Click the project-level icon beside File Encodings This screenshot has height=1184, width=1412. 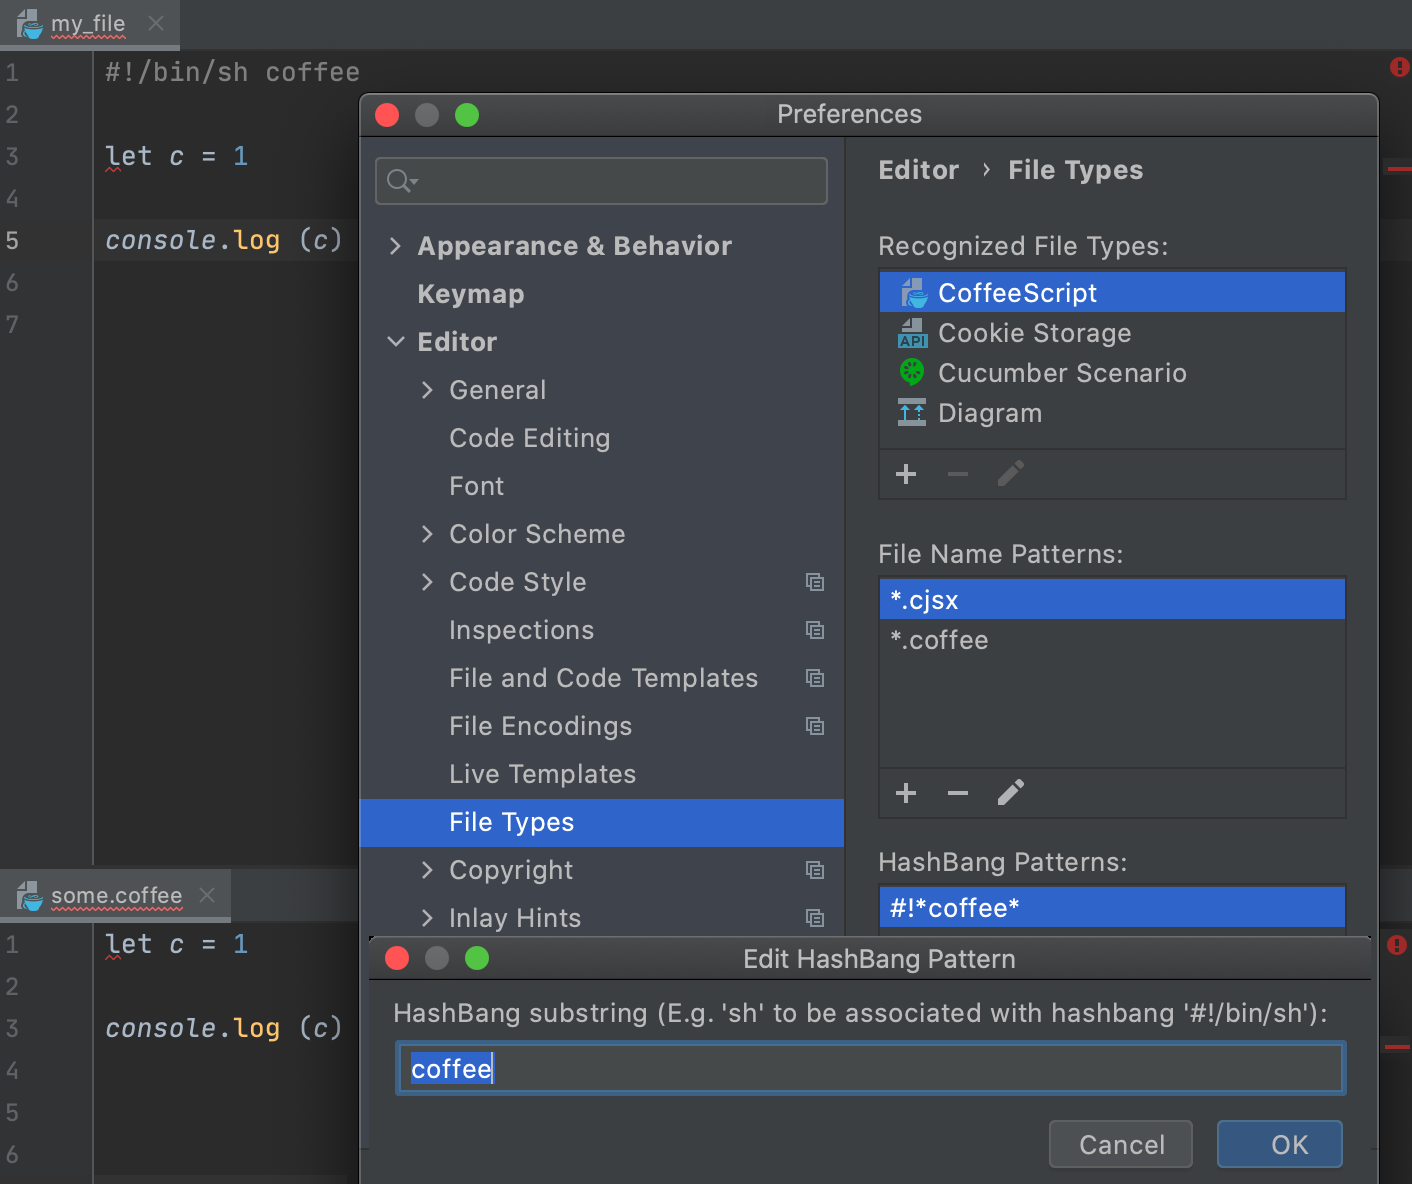click(x=815, y=726)
